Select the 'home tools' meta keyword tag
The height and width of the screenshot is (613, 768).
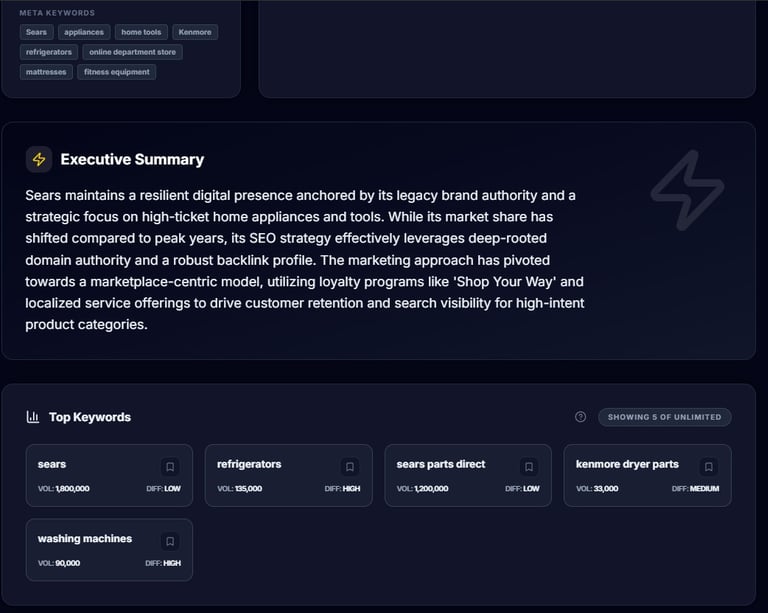click(141, 32)
